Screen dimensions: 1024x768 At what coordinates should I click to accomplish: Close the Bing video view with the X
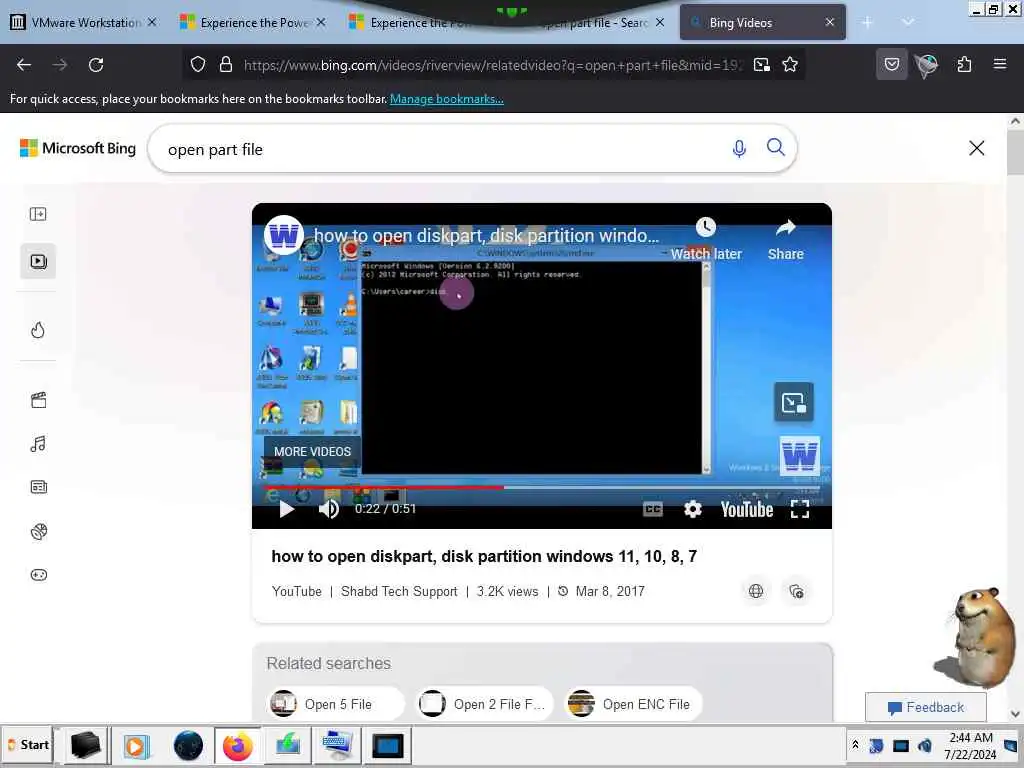(976, 148)
